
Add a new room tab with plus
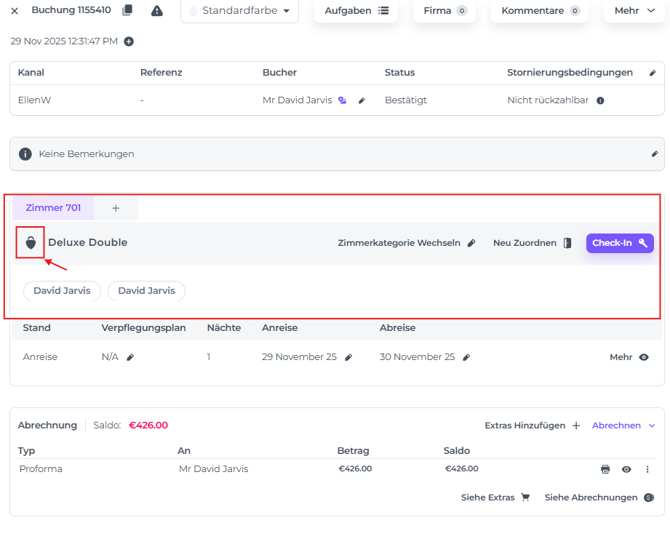[116, 208]
